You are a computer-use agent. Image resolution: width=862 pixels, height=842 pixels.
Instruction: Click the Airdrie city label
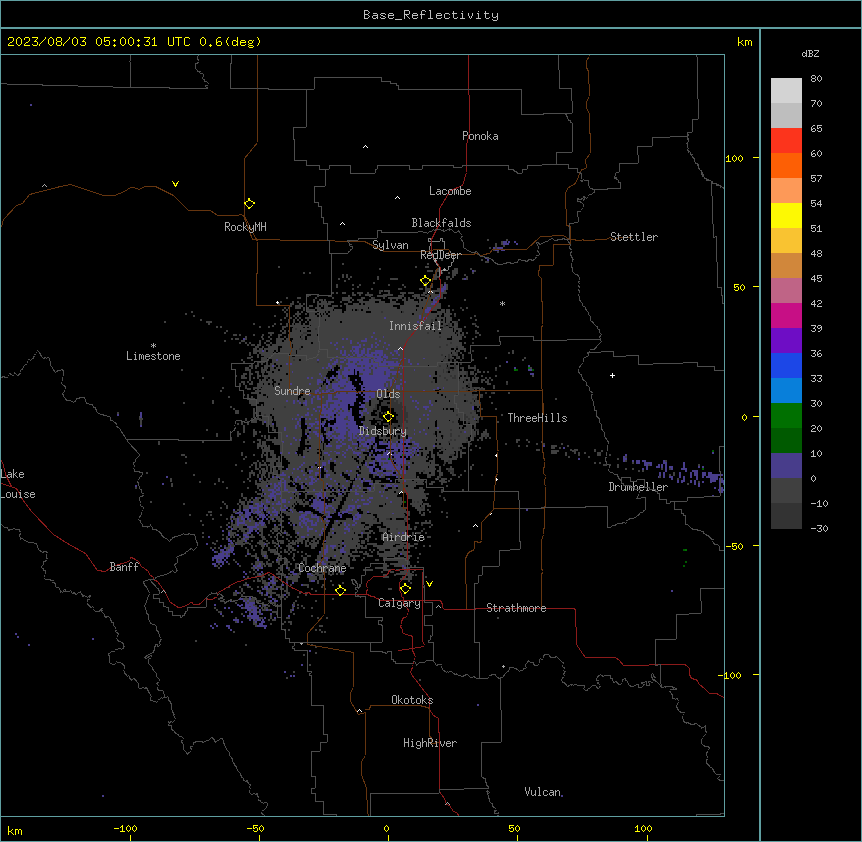[404, 537]
